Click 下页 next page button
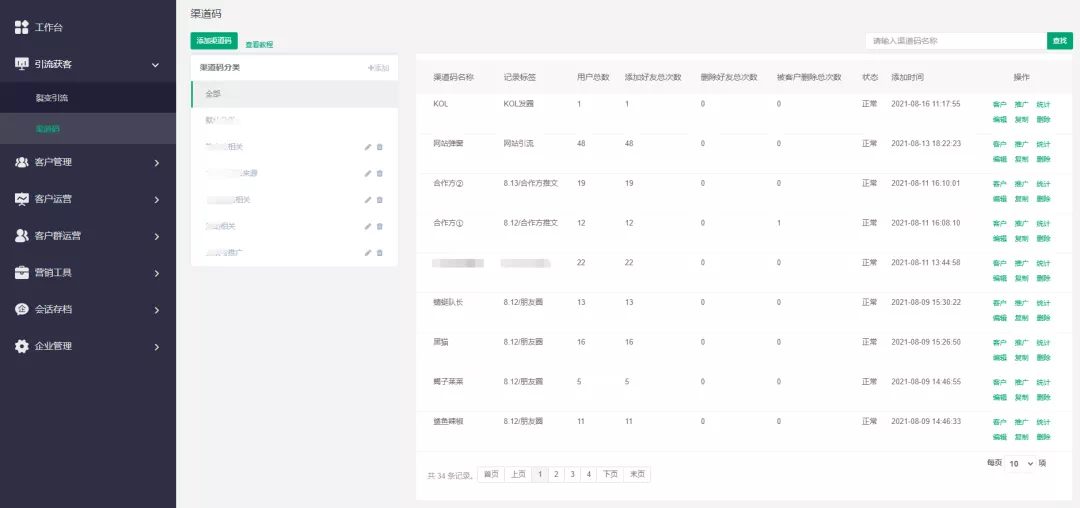This screenshot has height=508, width=1080. (610, 475)
